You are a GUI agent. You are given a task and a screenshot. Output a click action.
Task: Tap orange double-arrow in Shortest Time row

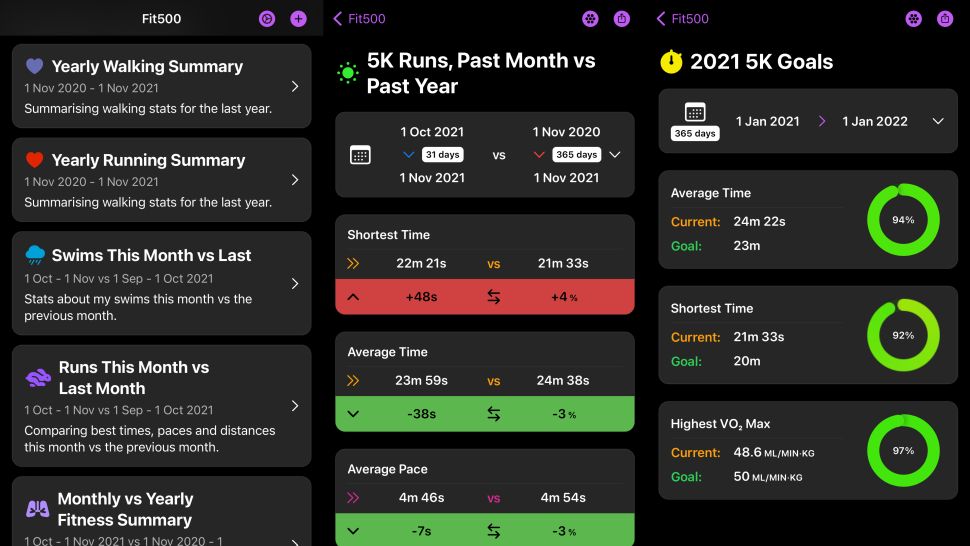[x=353, y=263]
